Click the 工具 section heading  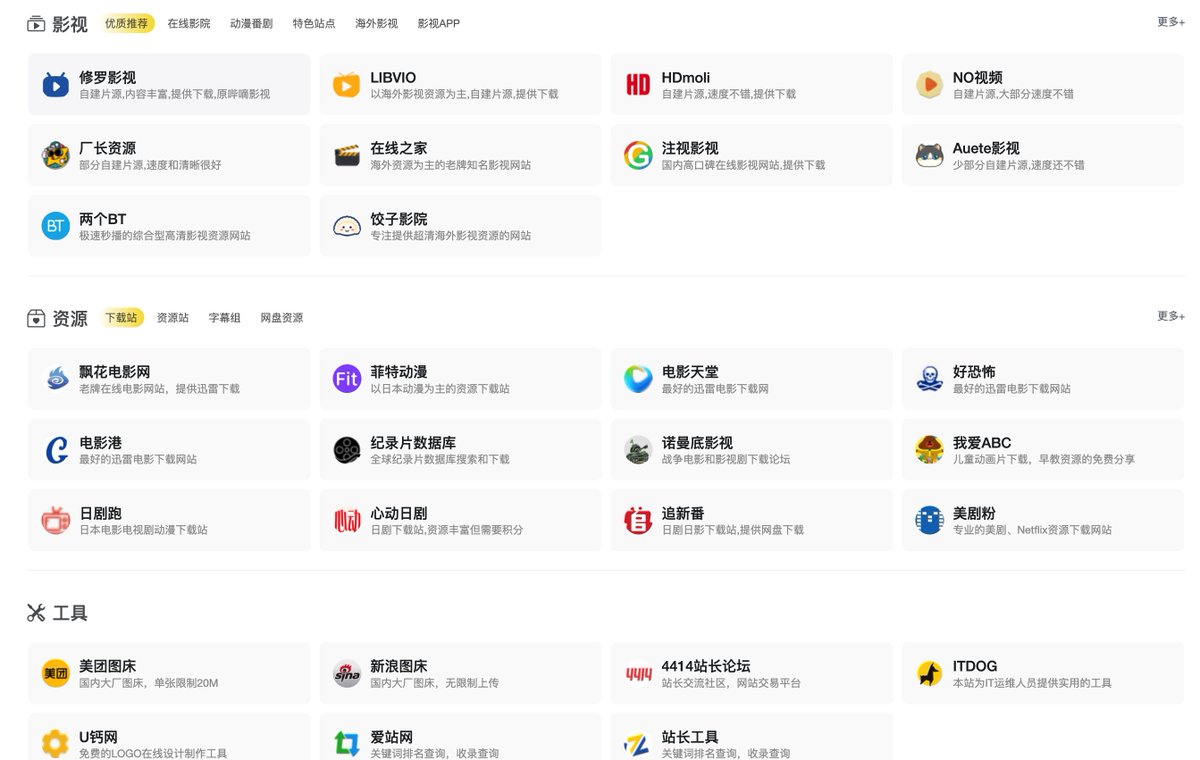coord(70,612)
